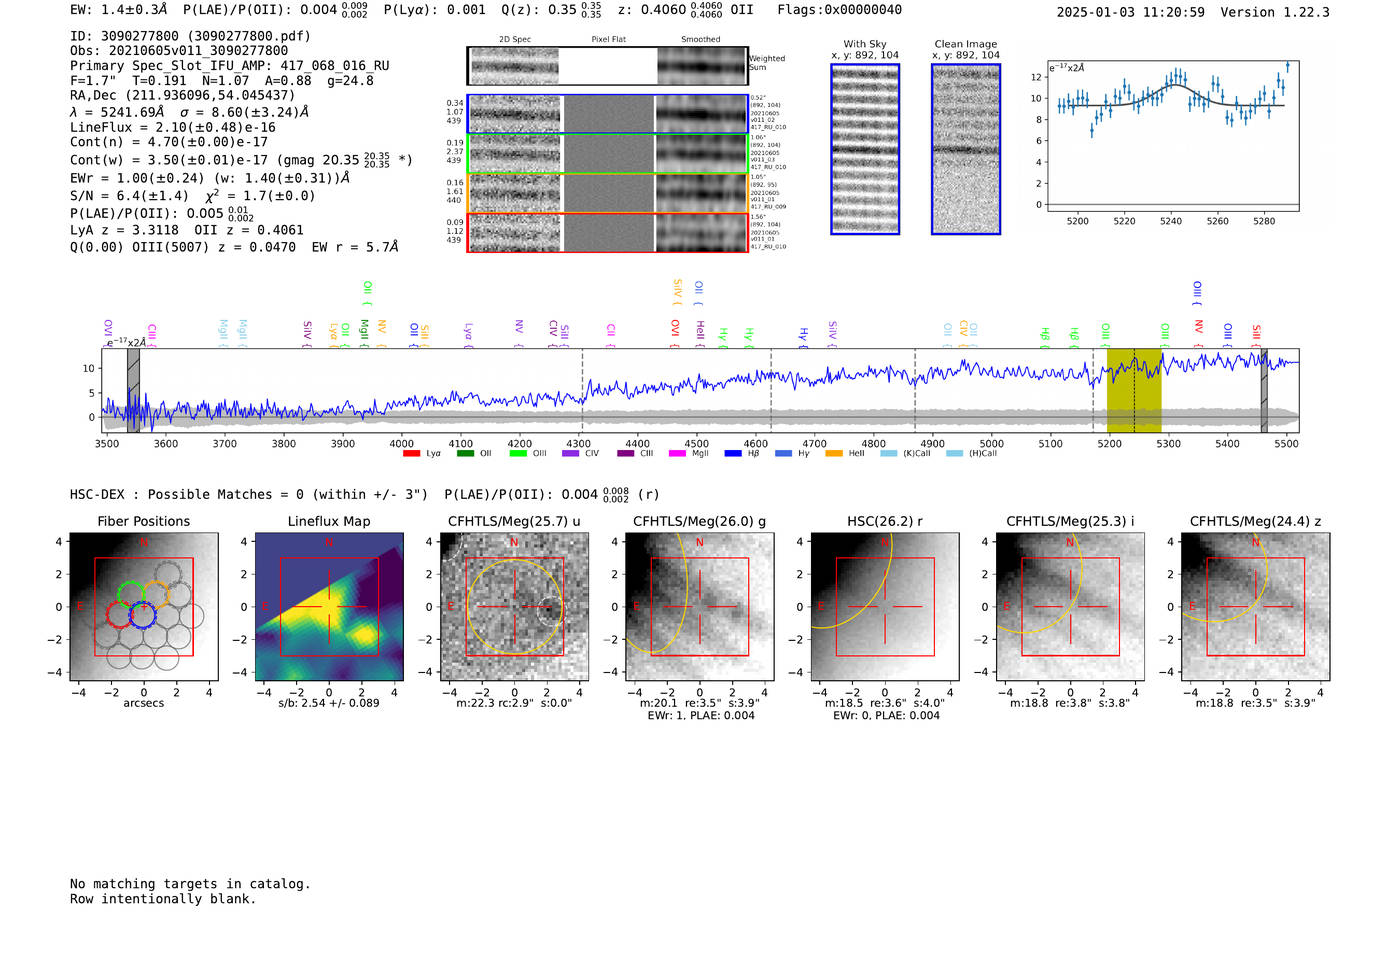Select the red-bordered fiber spectrum row
This screenshot has height=953, width=1400.
tap(608, 232)
